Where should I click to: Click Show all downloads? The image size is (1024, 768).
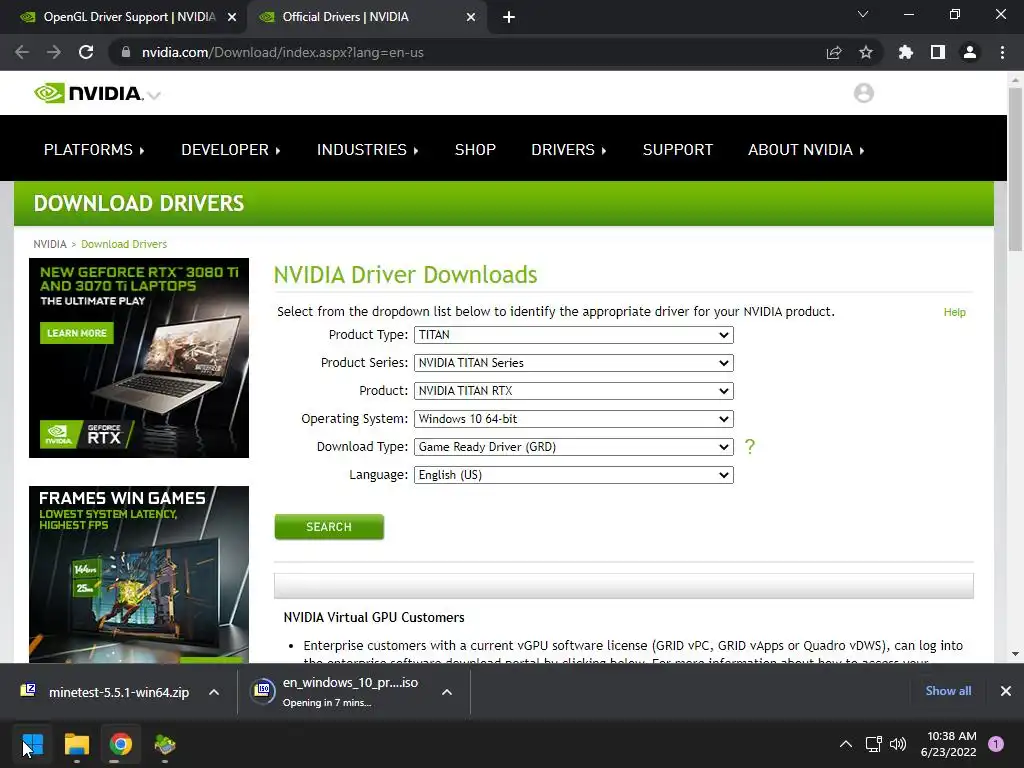[x=948, y=691]
